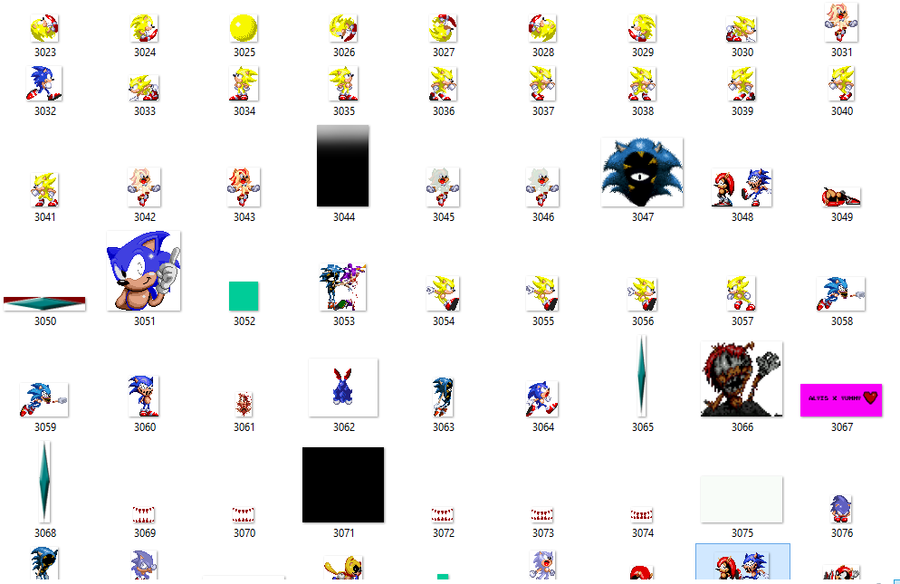Screen dimensions: 900x584
Task: Click Super Sonic running sprite 3054
Action: [443, 293]
